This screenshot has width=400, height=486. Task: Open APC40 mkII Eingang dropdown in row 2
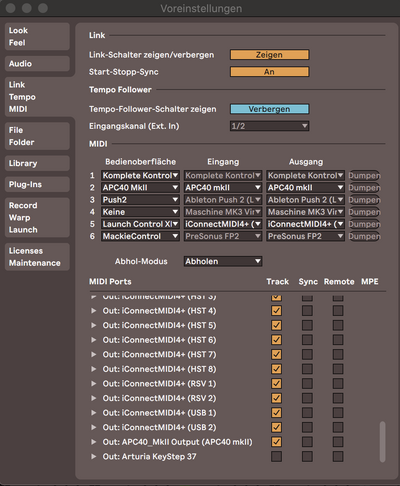223,188
